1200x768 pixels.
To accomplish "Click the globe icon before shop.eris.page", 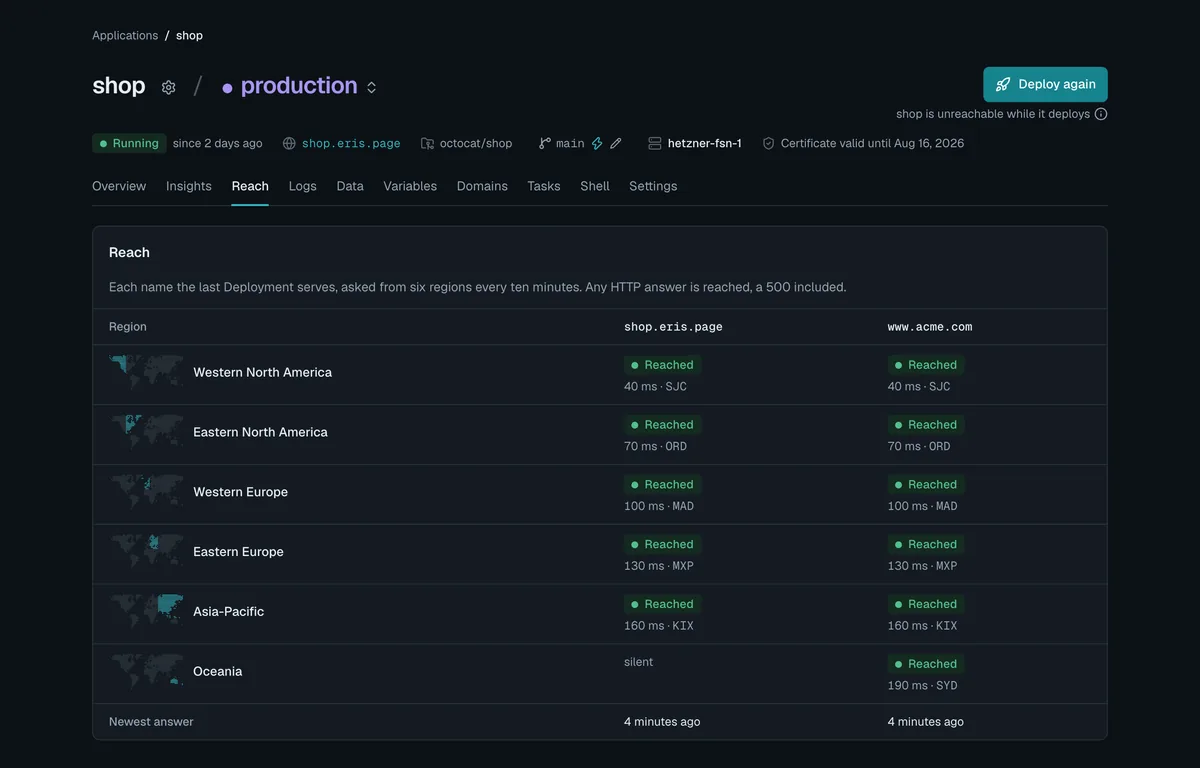I will point(289,143).
